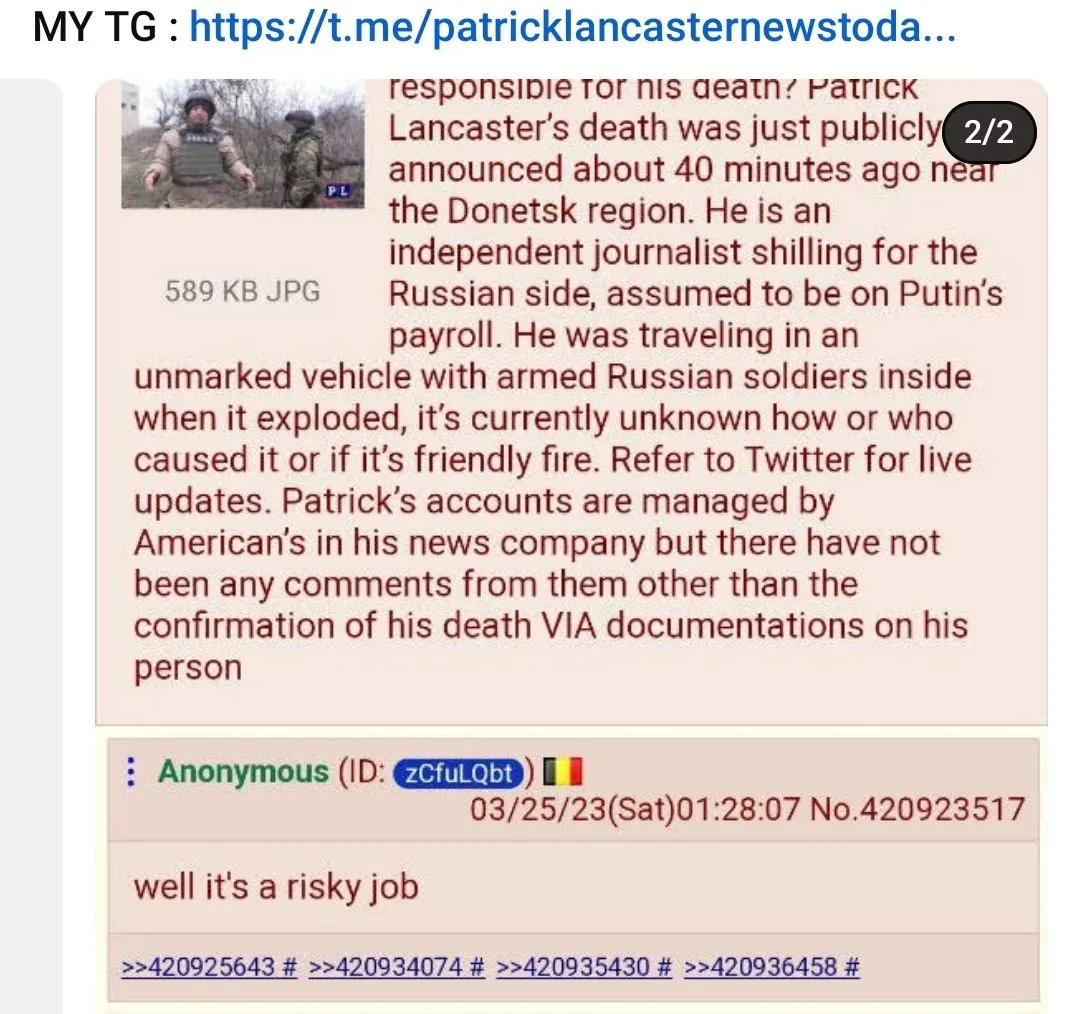Click the post timestamp 03/25/23(Sat)01:28:07
This screenshot has height=1014, width=1080.
coord(635,809)
